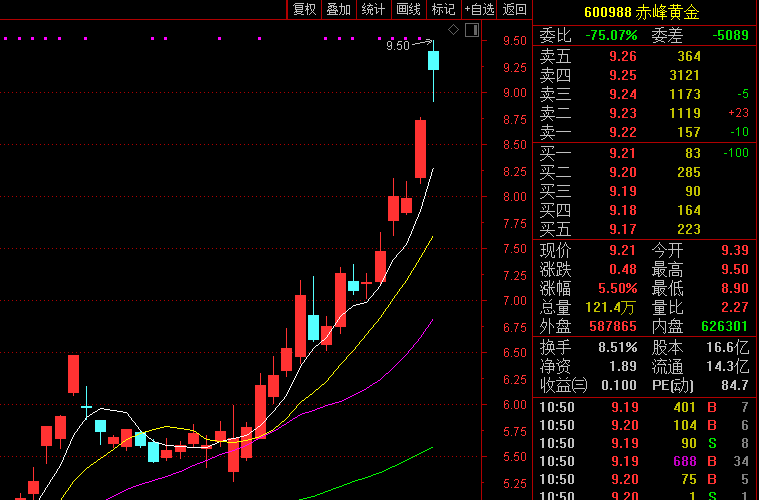Click the 复权 toolbar button
The height and width of the screenshot is (500, 759).
304,9
